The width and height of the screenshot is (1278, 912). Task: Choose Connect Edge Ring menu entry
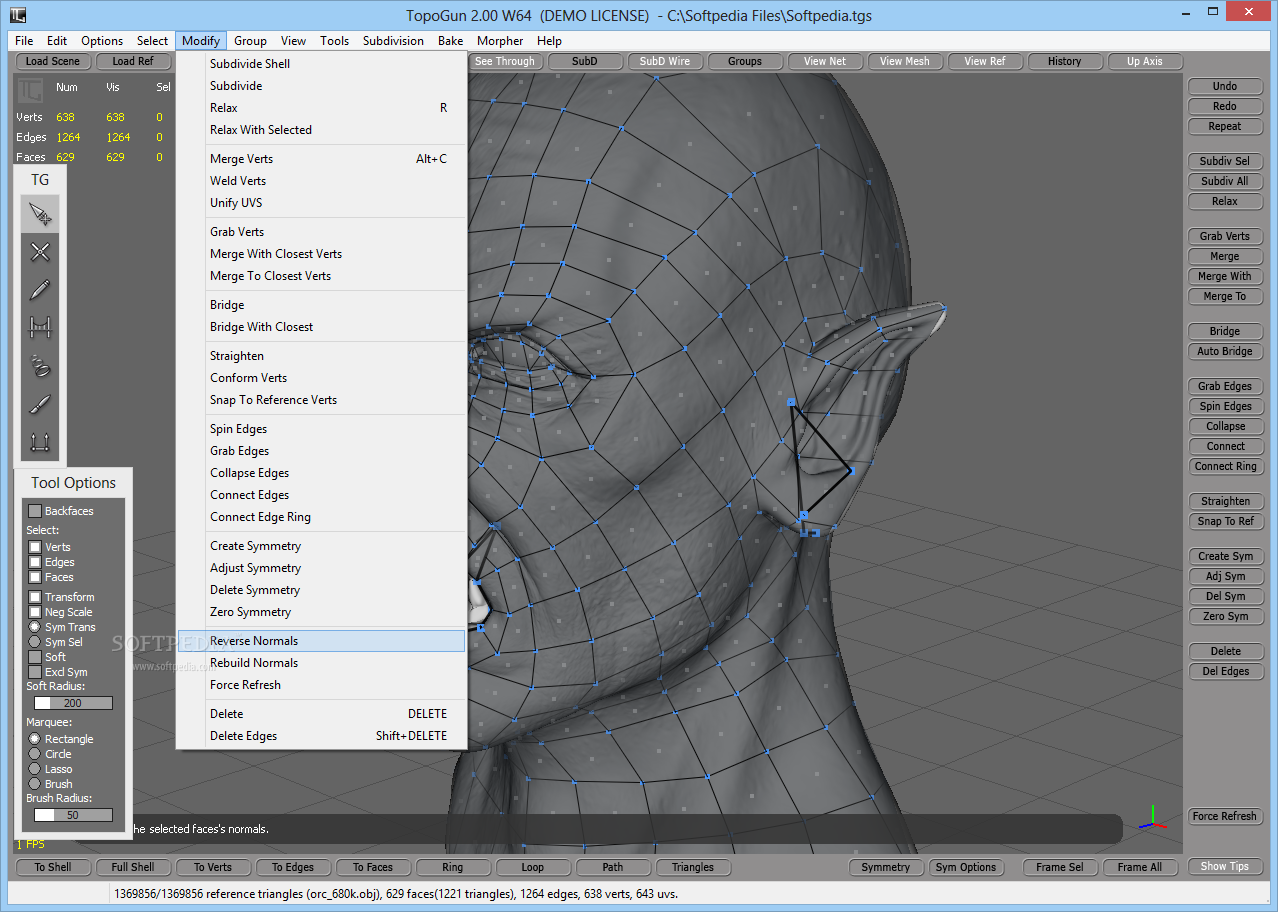click(x=321, y=517)
